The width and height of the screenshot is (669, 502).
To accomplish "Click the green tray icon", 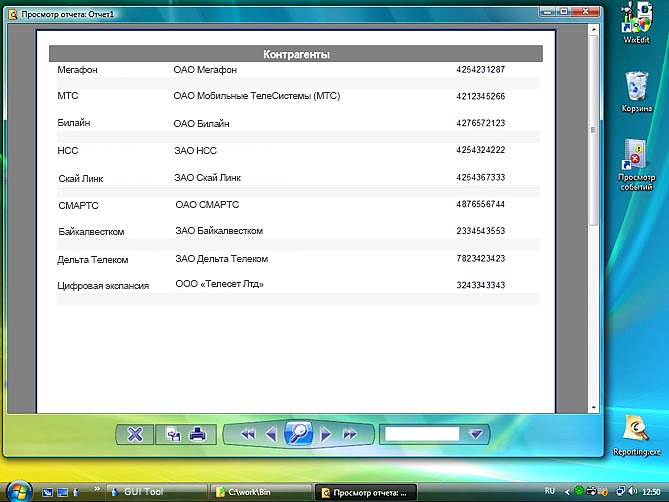I will coord(579,491).
